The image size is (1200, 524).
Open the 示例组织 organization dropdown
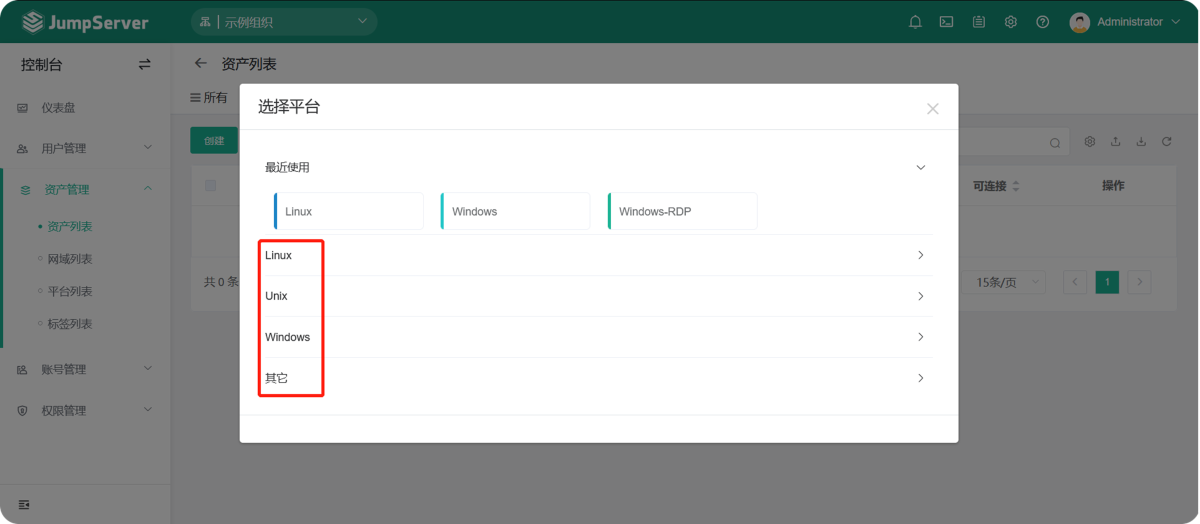tap(284, 22)
